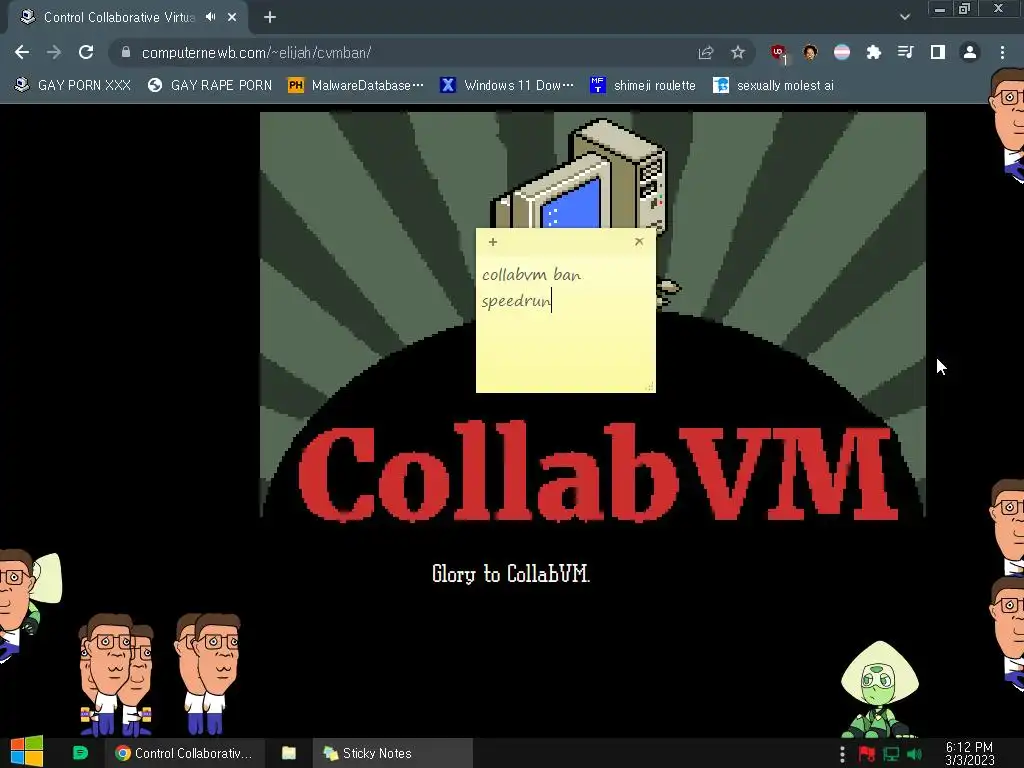This screenshot has width=1024, height=768.
Task: Open the red flag tray notification icon
Action: [867, 754]
